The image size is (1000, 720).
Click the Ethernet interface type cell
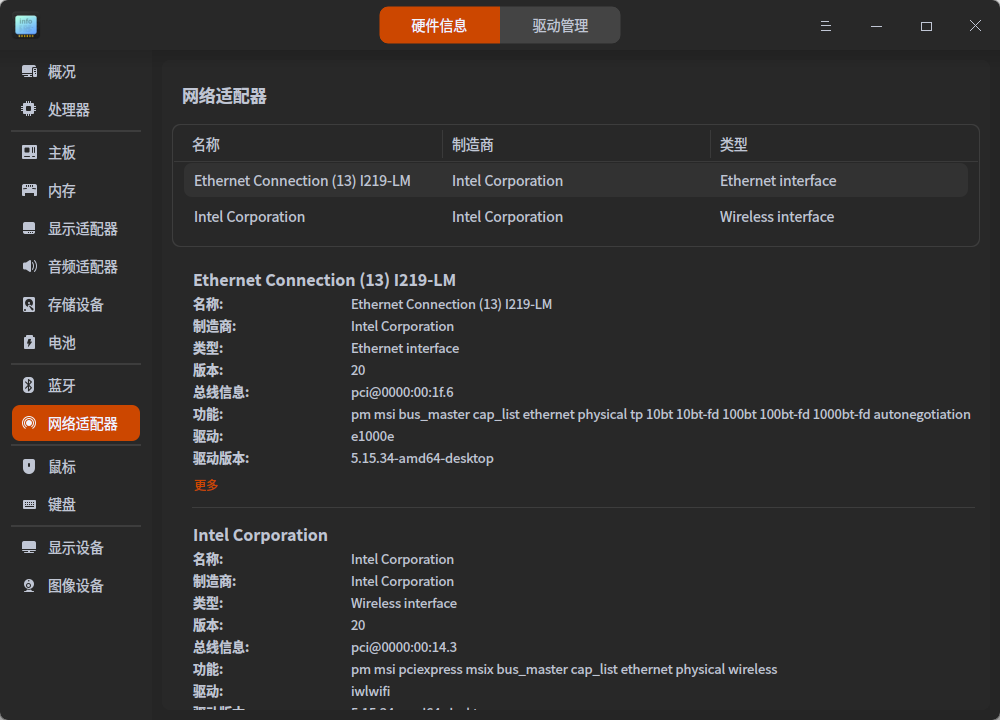[778, 180]
